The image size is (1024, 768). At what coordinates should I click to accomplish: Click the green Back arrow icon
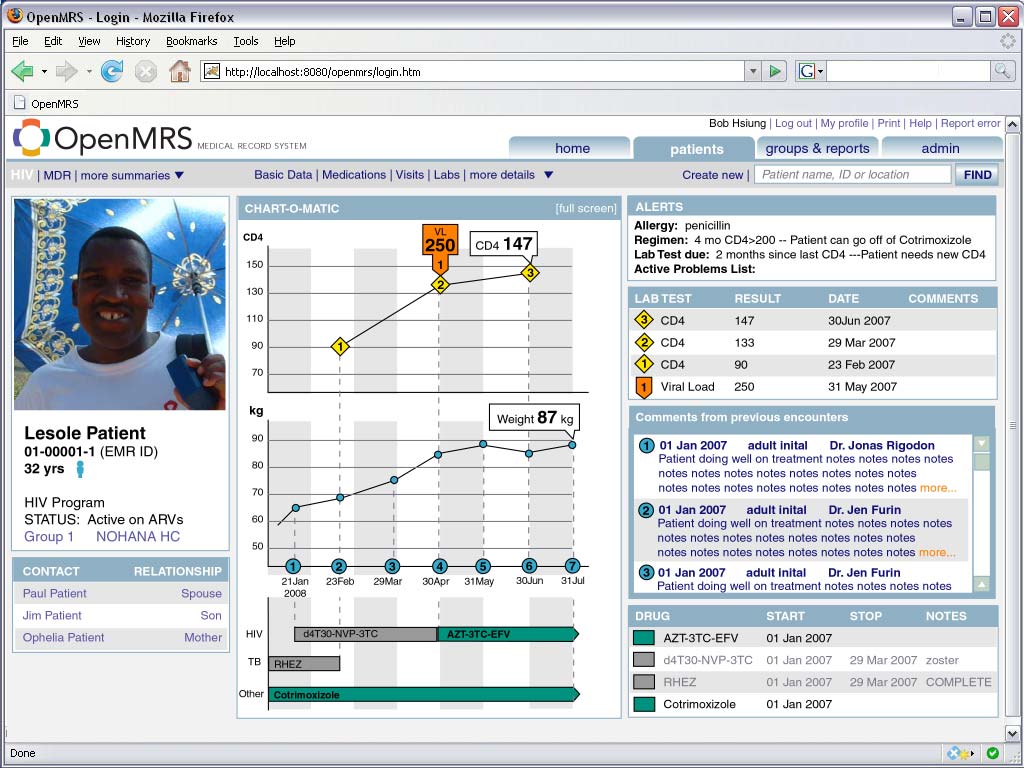pyautogui.click(x=22, y=71)
